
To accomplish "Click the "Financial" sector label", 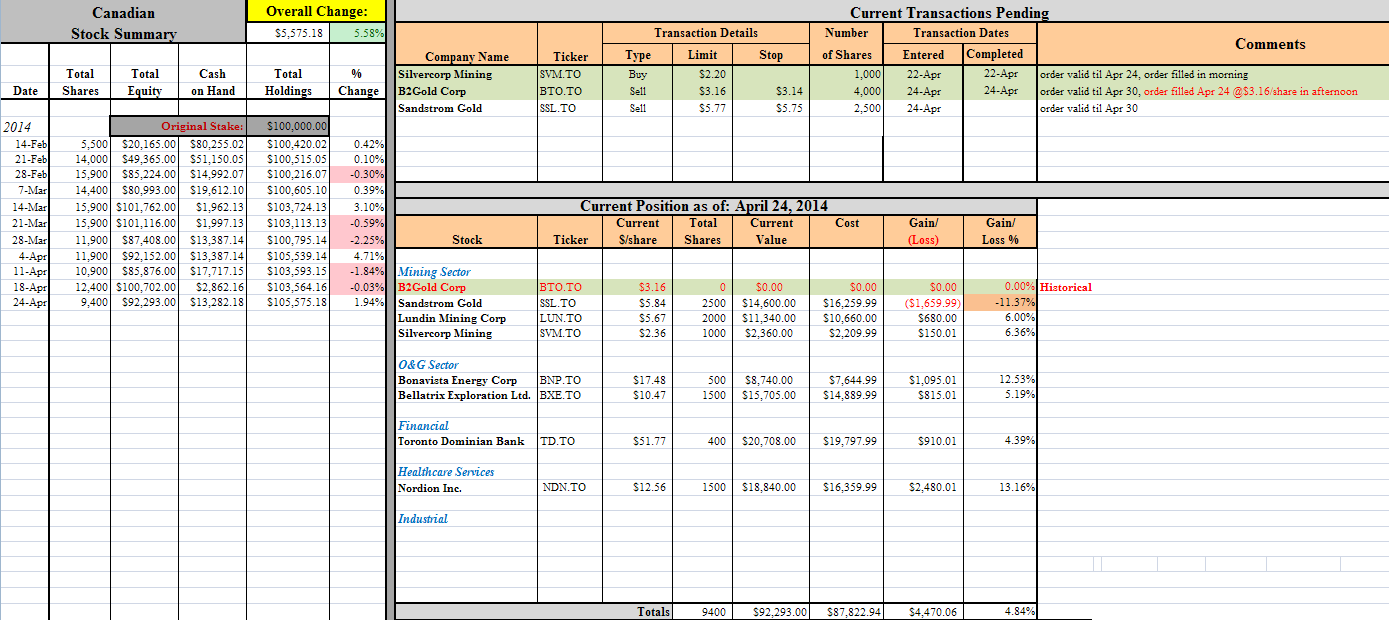I will [x=424, y=426].
